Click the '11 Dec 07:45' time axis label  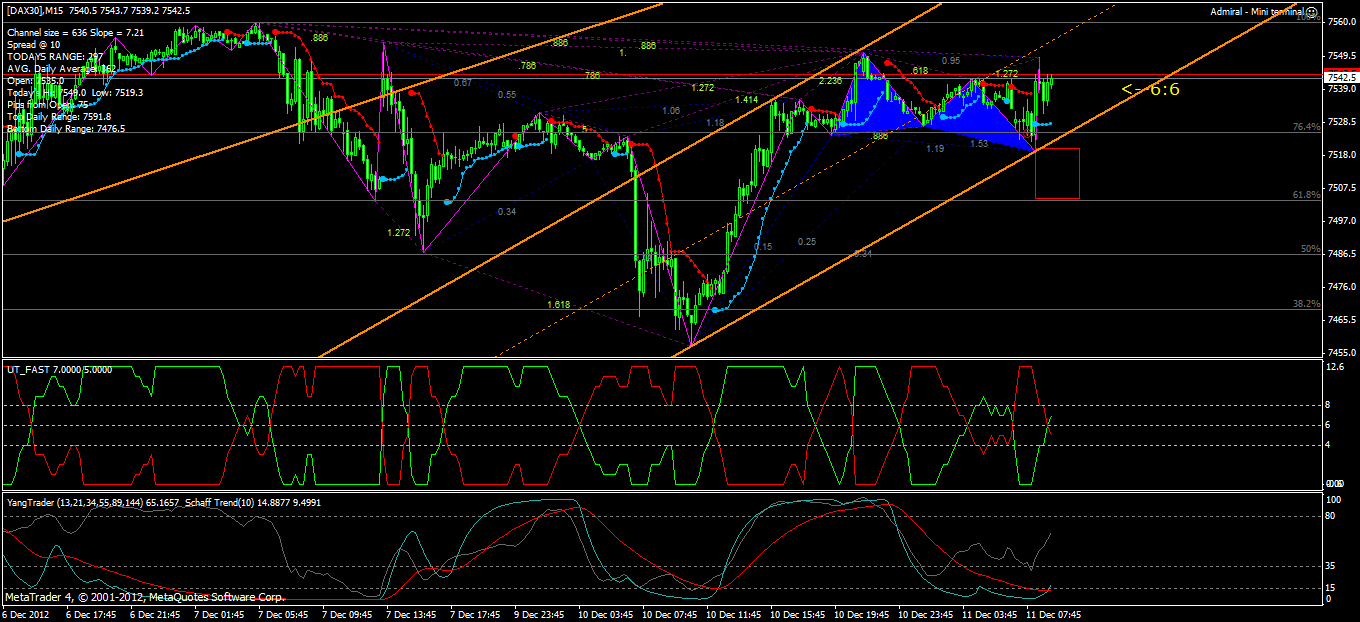click(1054, 614)
